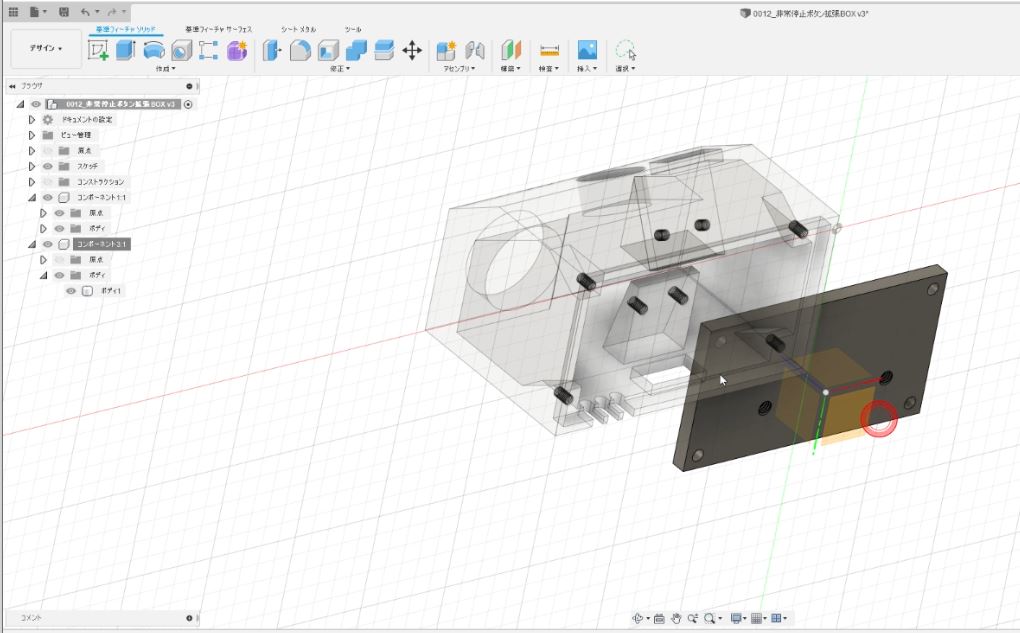This screenshot has width=1020, height=633.
Task: Switch to the サーフェス tab
Action: pyautogui.click(x=218, y=30)
